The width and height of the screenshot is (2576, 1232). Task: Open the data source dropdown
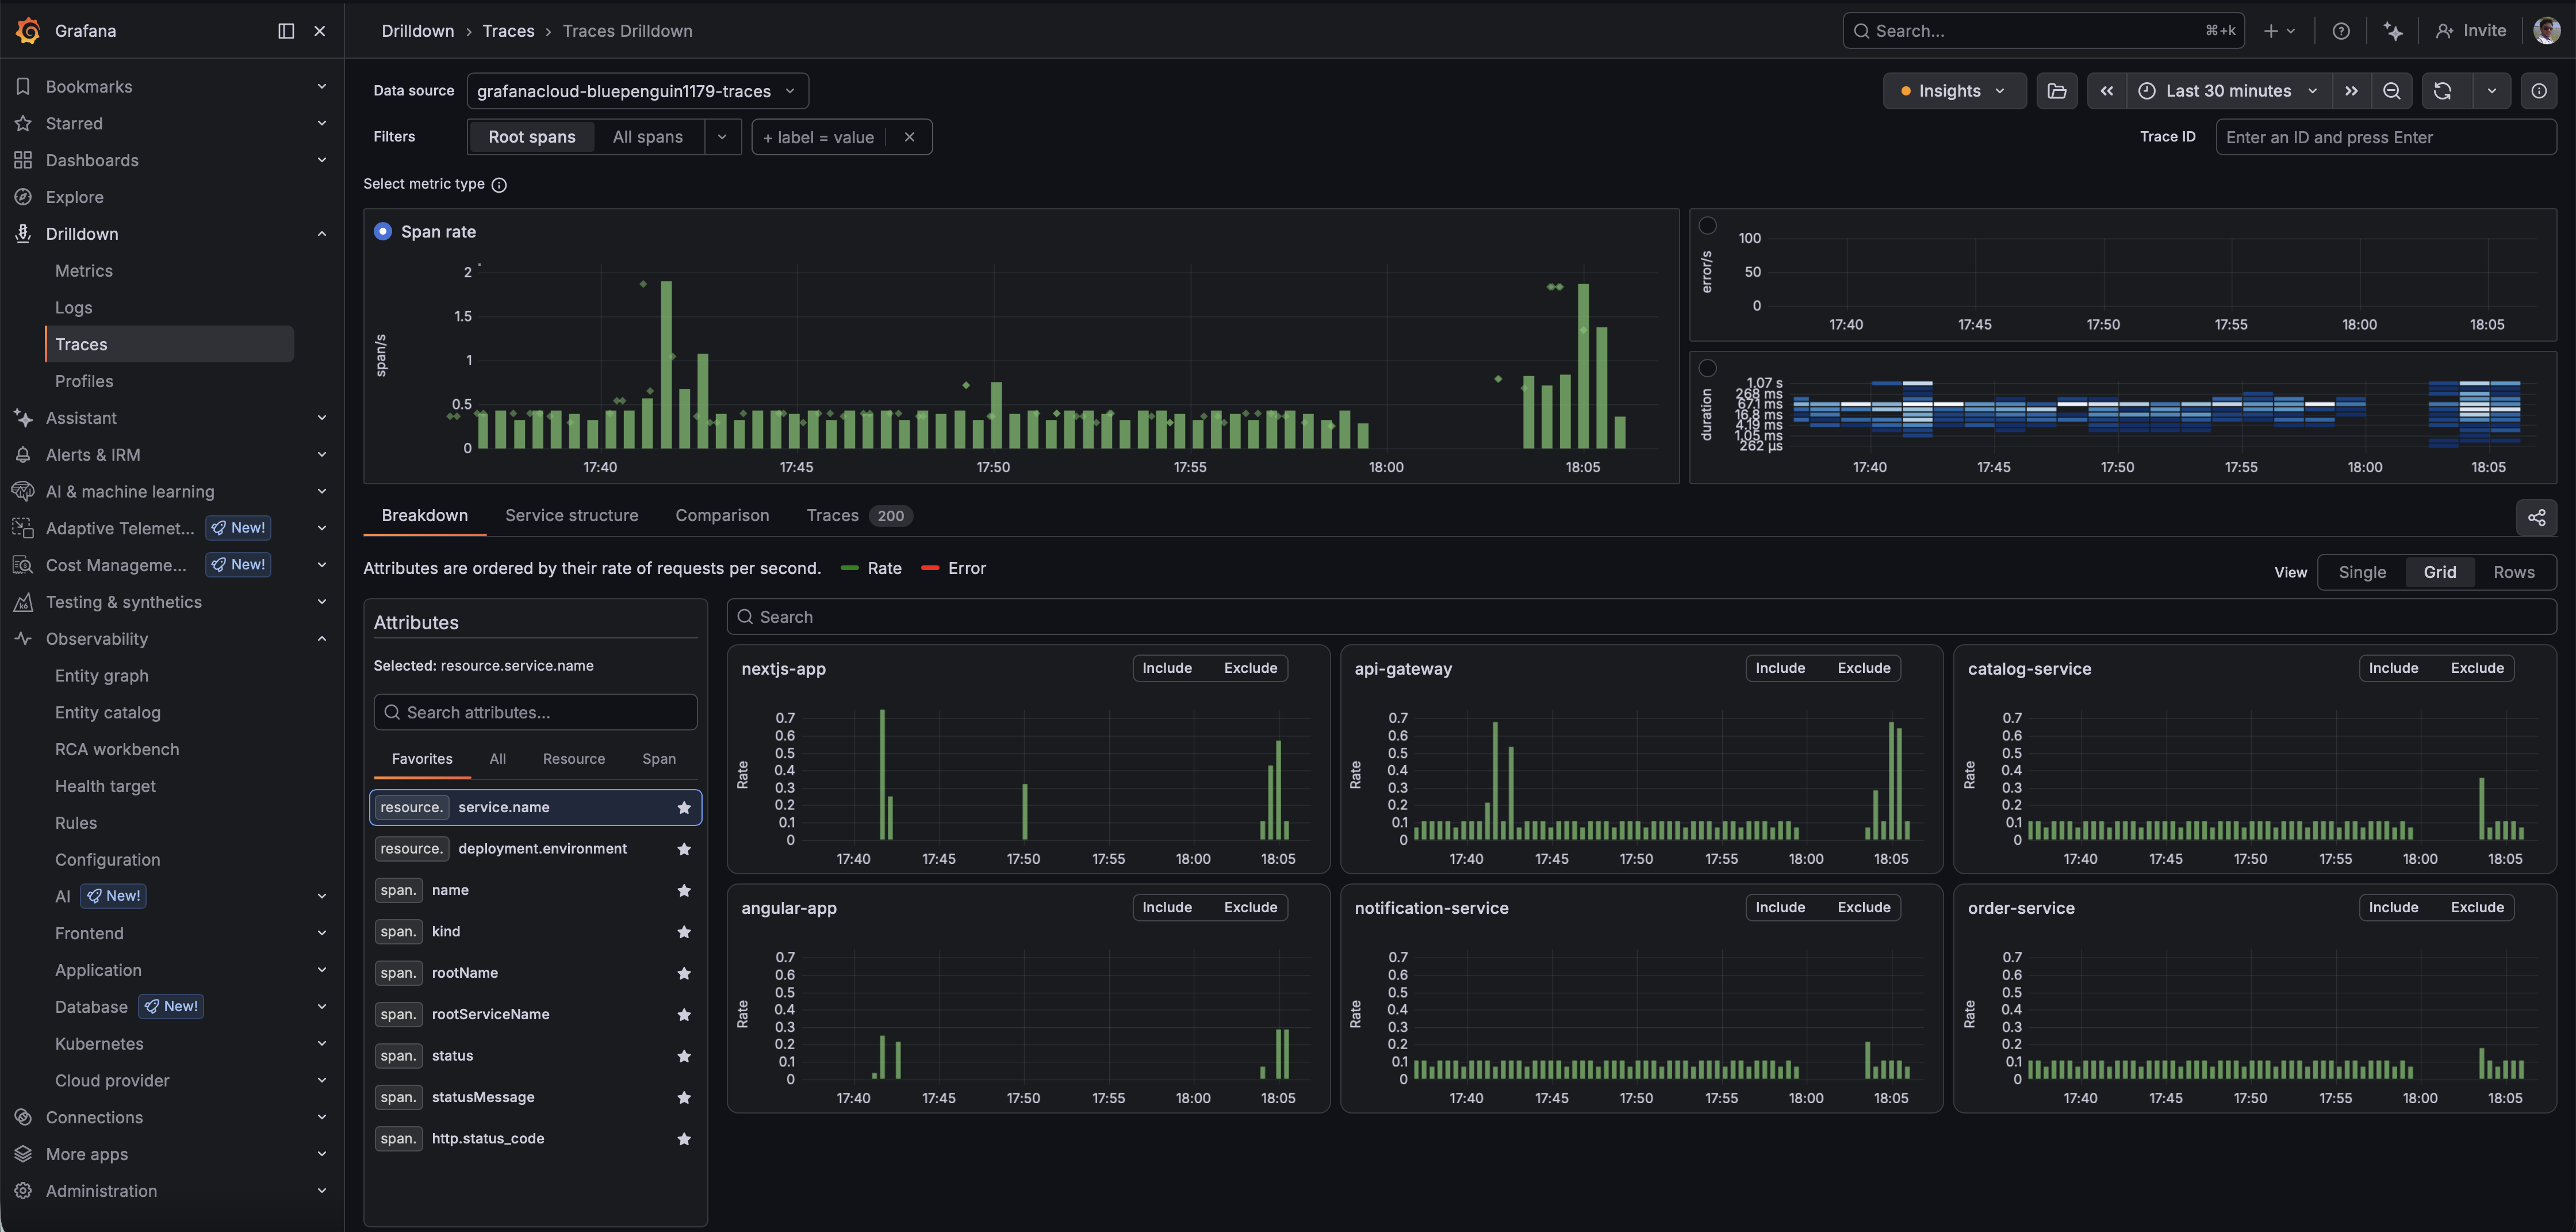(637, 91)
